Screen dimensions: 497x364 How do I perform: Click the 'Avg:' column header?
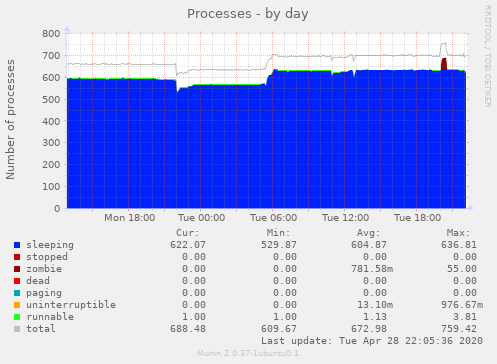tap(369, 233)
